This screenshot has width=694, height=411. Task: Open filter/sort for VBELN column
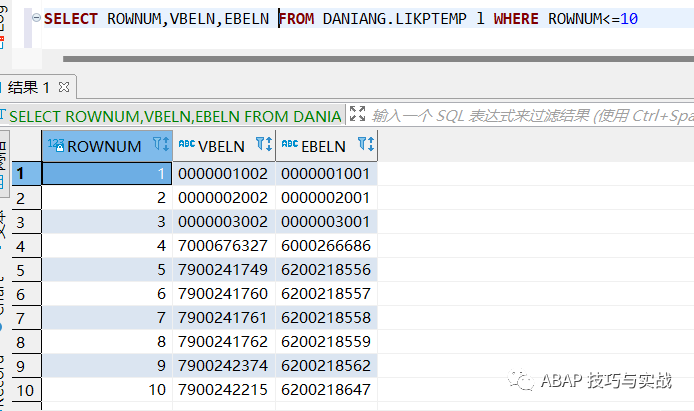click(x=264, y=144)
